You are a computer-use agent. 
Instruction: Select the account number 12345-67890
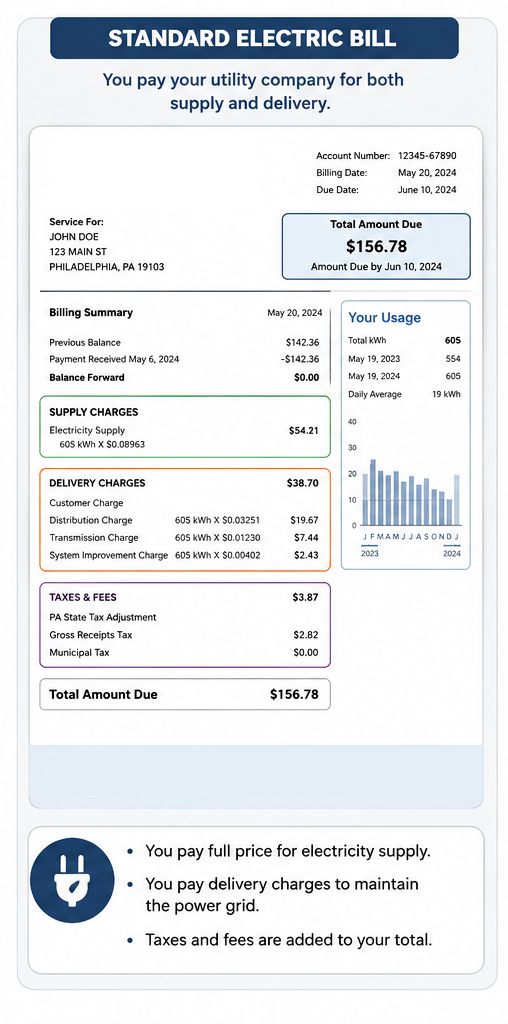[x=427, y=155]
